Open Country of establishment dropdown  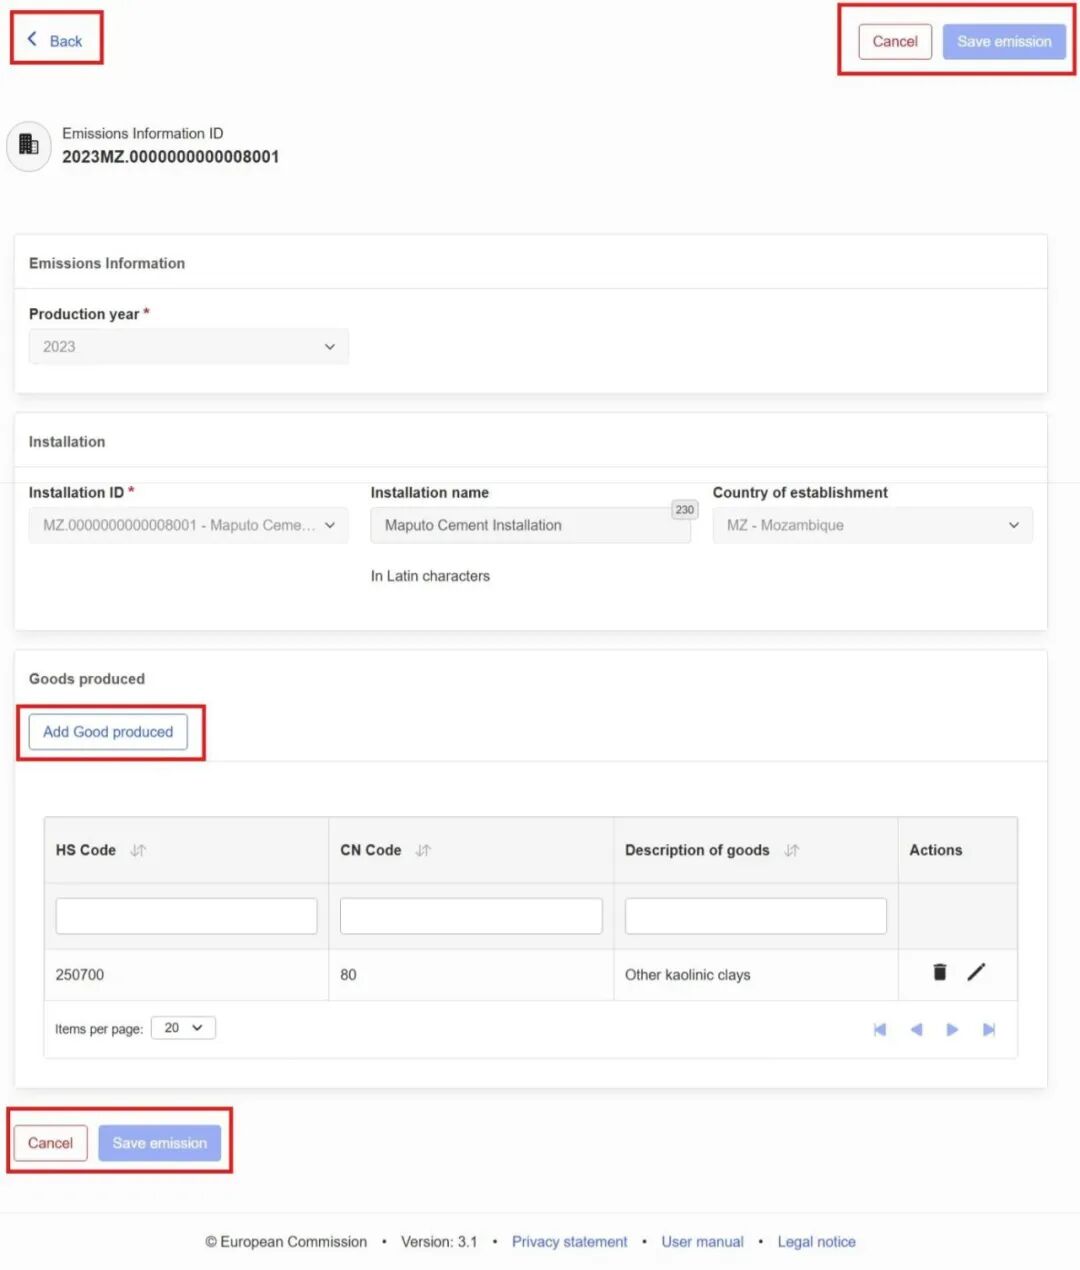pos(872,525)
